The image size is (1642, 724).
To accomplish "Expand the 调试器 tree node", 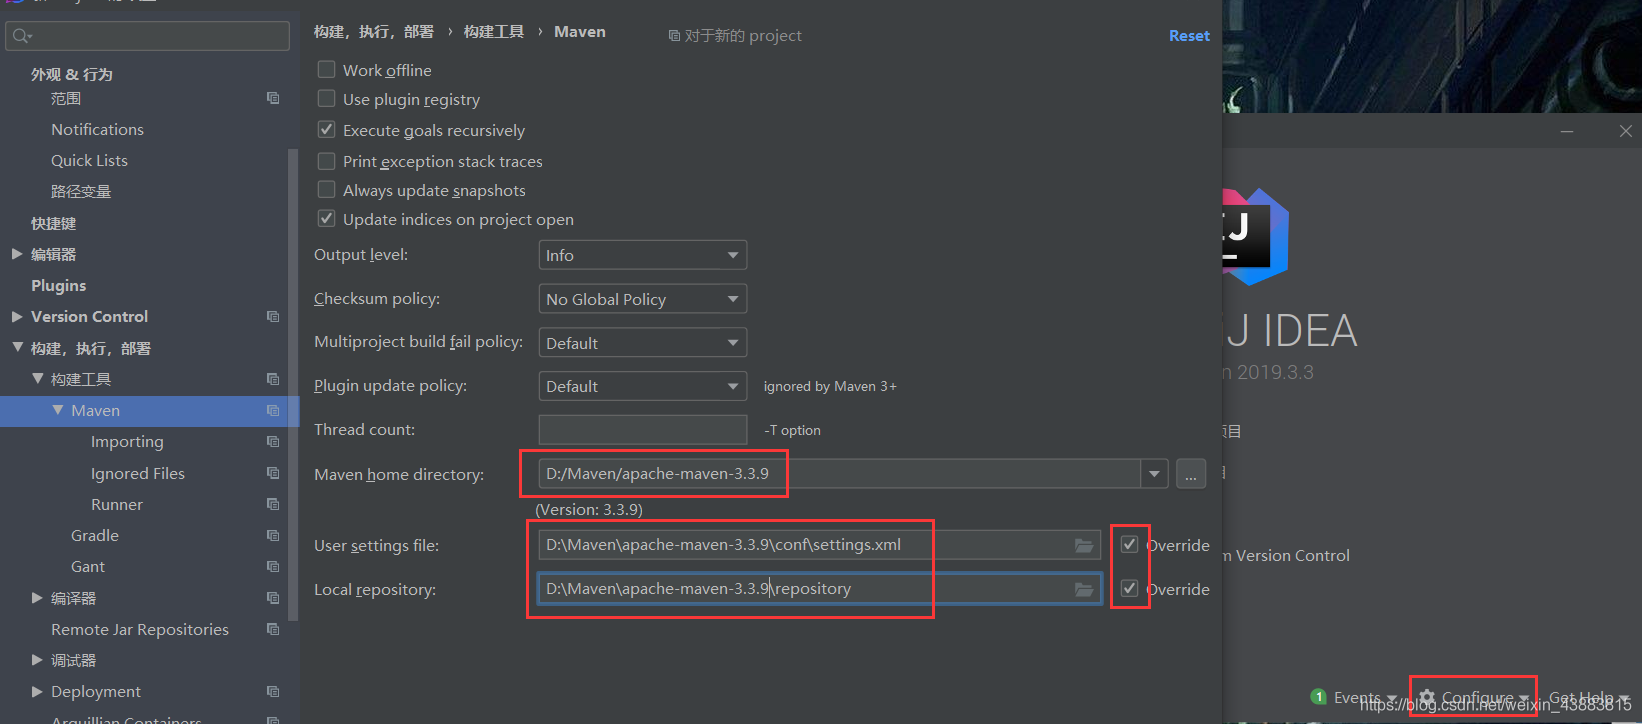I will pyautogui.click(x=37, y=660).
